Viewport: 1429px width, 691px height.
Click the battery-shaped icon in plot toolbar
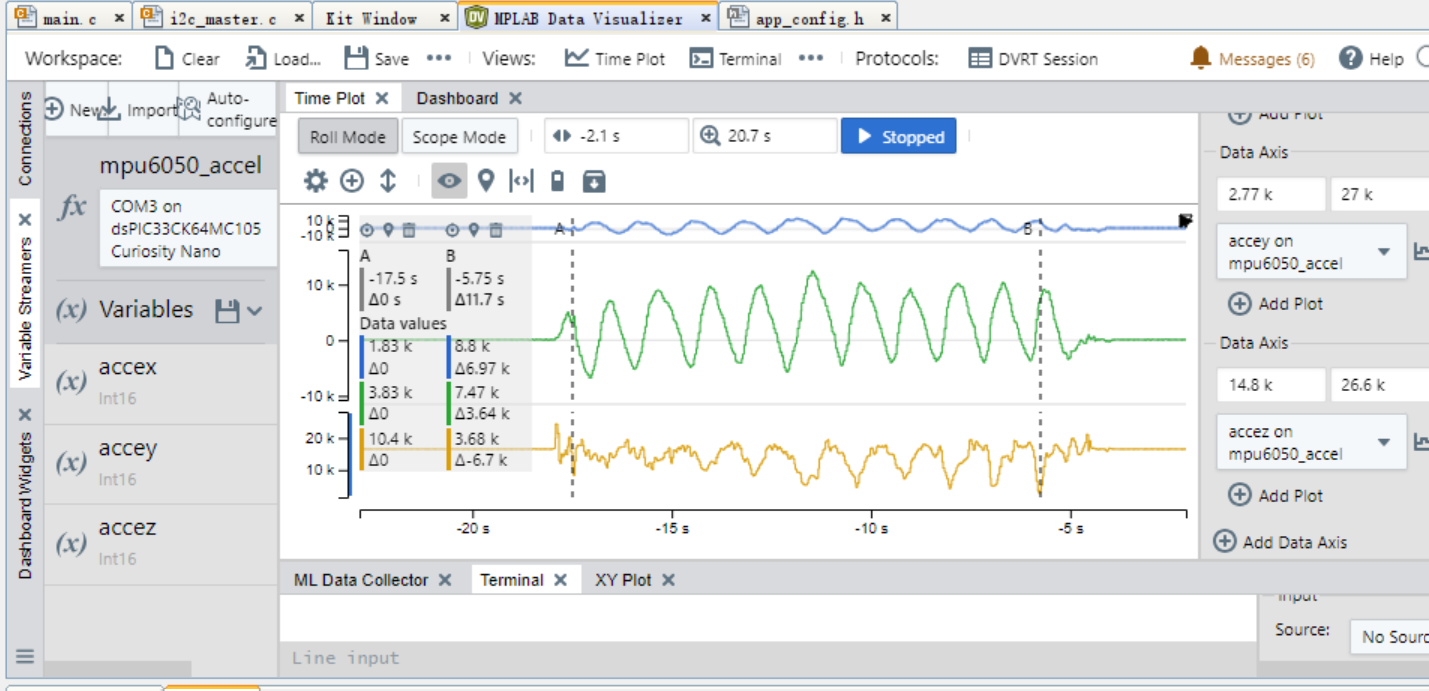(558, 180)
